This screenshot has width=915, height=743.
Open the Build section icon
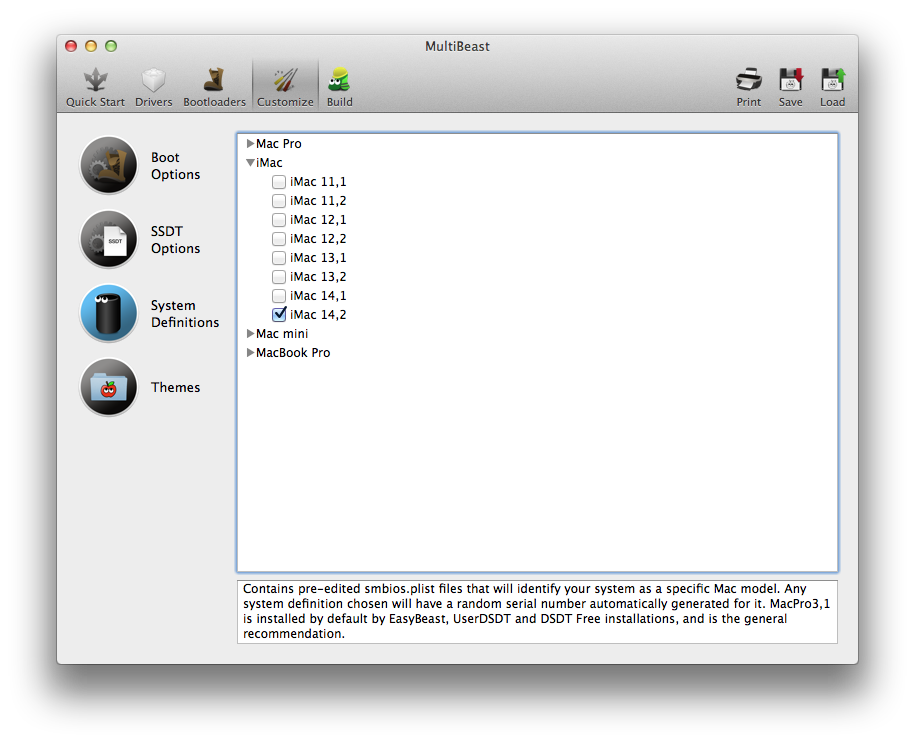pyautogui.click(x=339, y=80)
